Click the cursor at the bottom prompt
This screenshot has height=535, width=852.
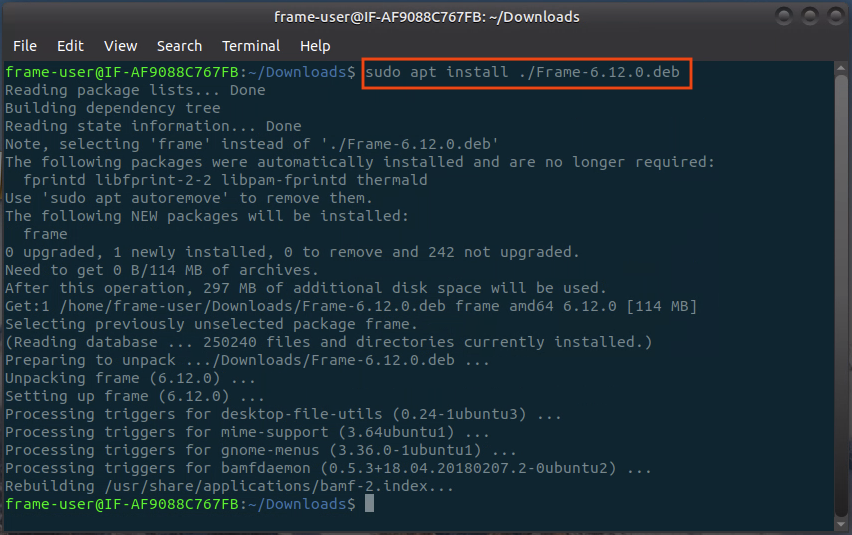[369, 503]
